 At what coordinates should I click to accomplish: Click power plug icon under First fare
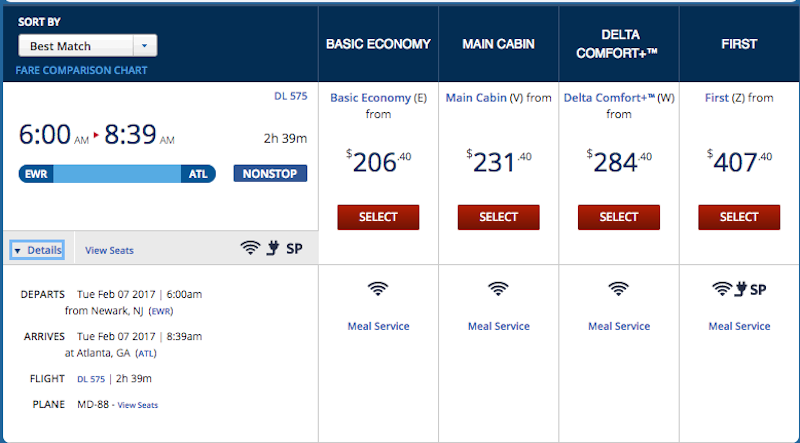(x=740, y=289)
